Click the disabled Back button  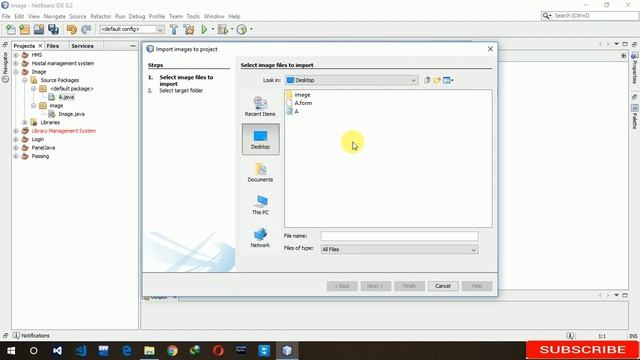click(342, 286)
